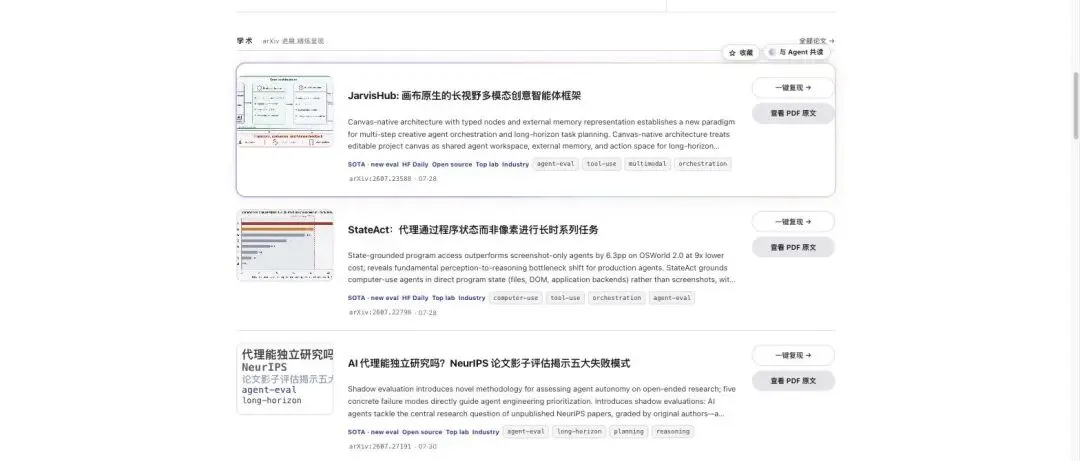Image resolution: width=1080 pixels, height=461 pixels.
Task: Open the JarvisHub paper title
Action: pyautogui.click(x=464, y=96)
